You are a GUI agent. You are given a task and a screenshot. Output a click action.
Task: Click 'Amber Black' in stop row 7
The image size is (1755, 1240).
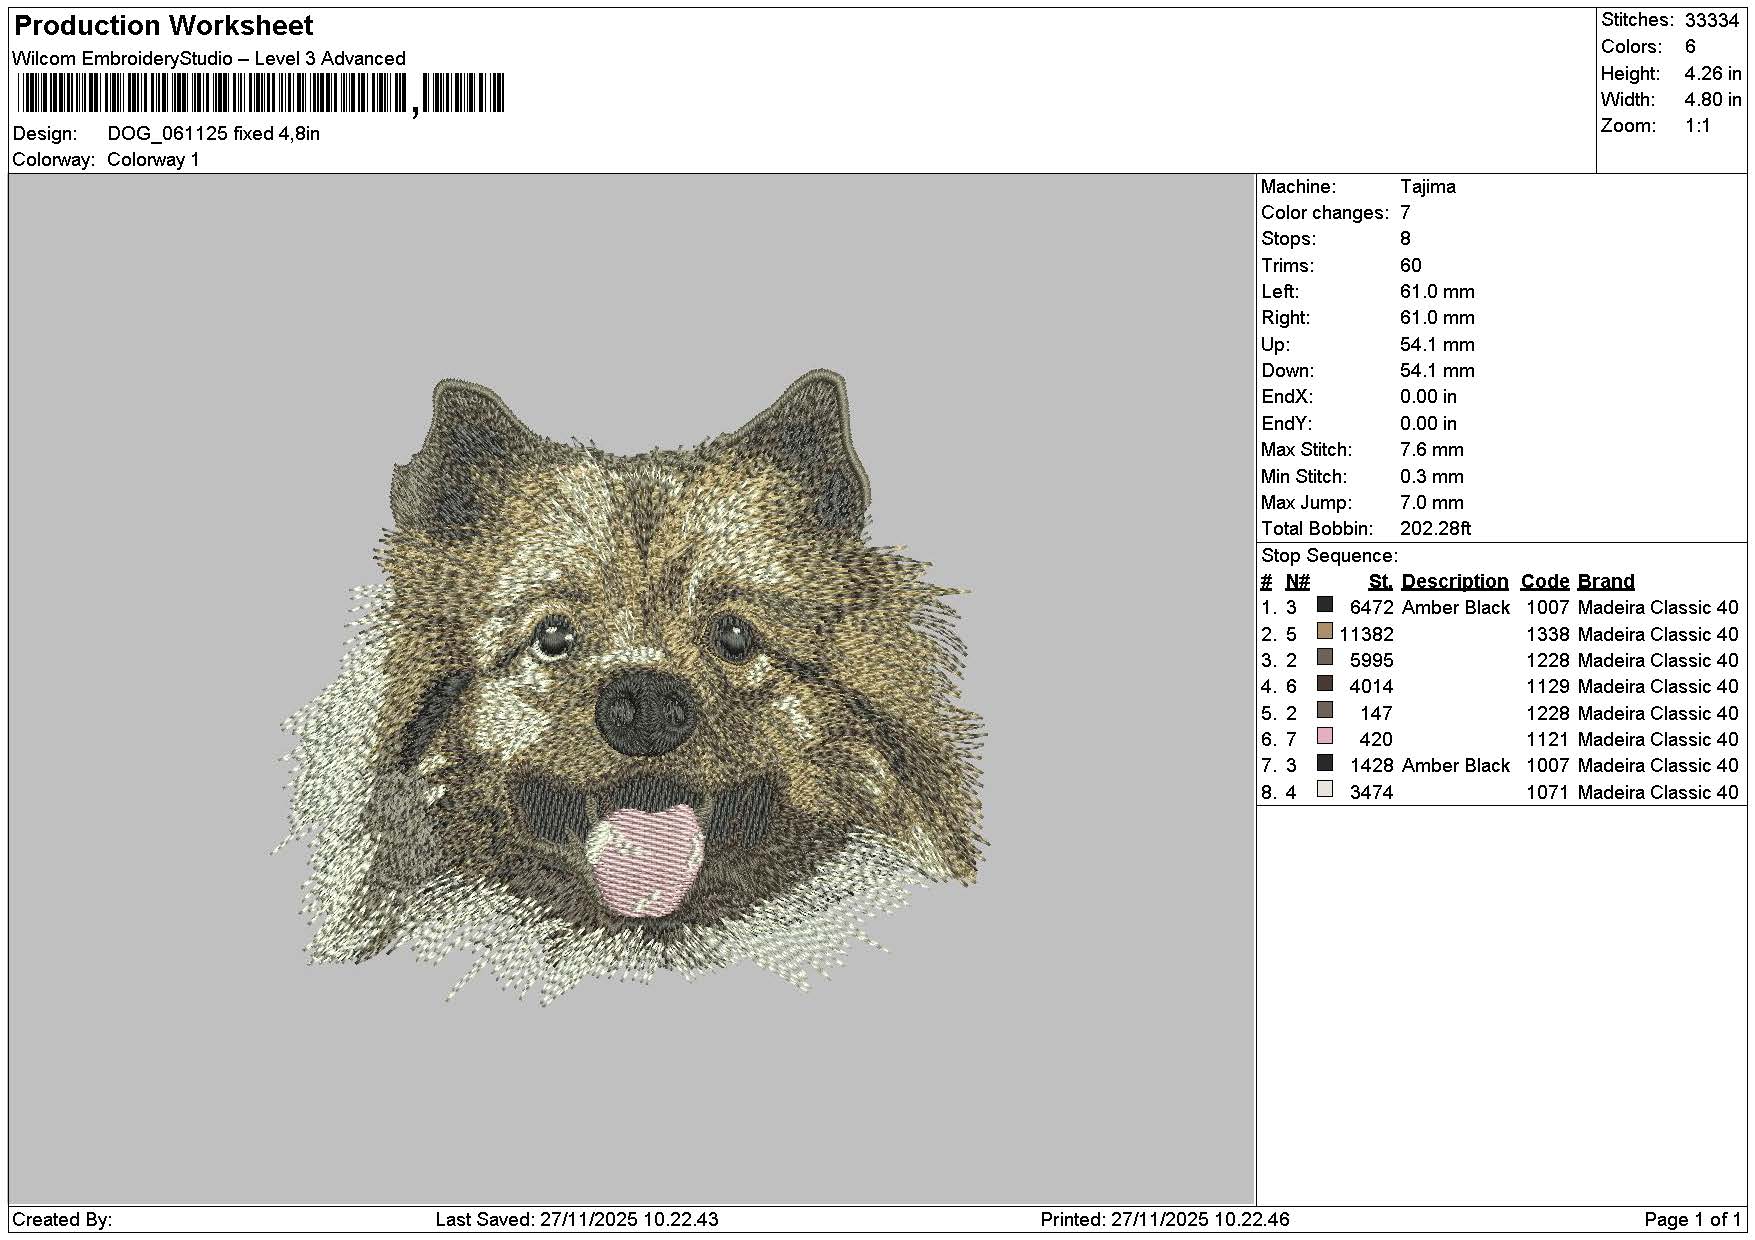click(1456, 765)
